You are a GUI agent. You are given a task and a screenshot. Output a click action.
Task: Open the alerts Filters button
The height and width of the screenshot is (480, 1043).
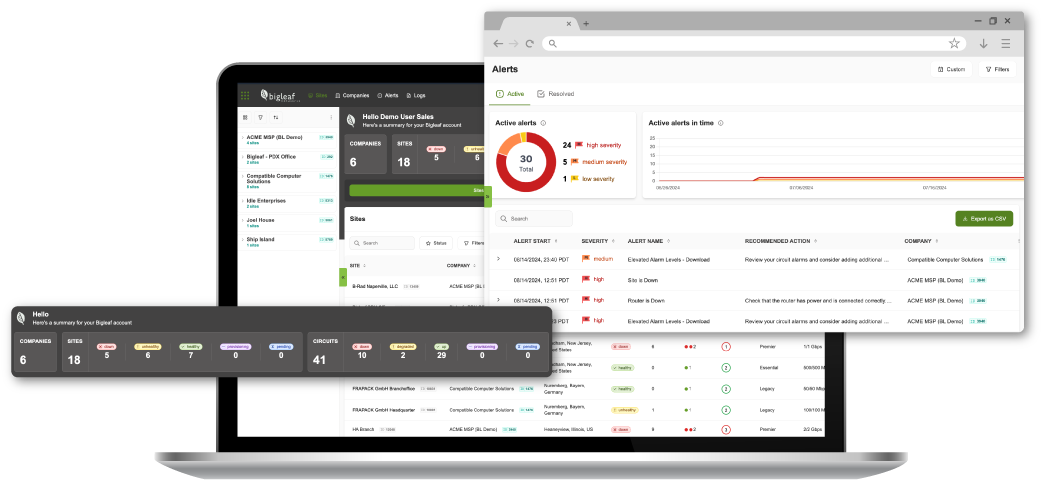pos(997,70)
